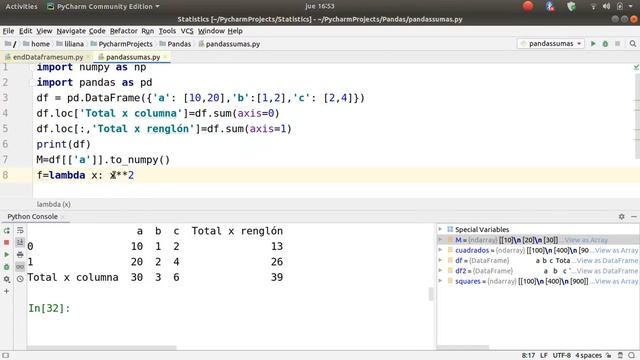The height and width of the screenshot is (360, 640).
Task: Click liliana breadcrumb folder
Action: click(x=70, y=44)
